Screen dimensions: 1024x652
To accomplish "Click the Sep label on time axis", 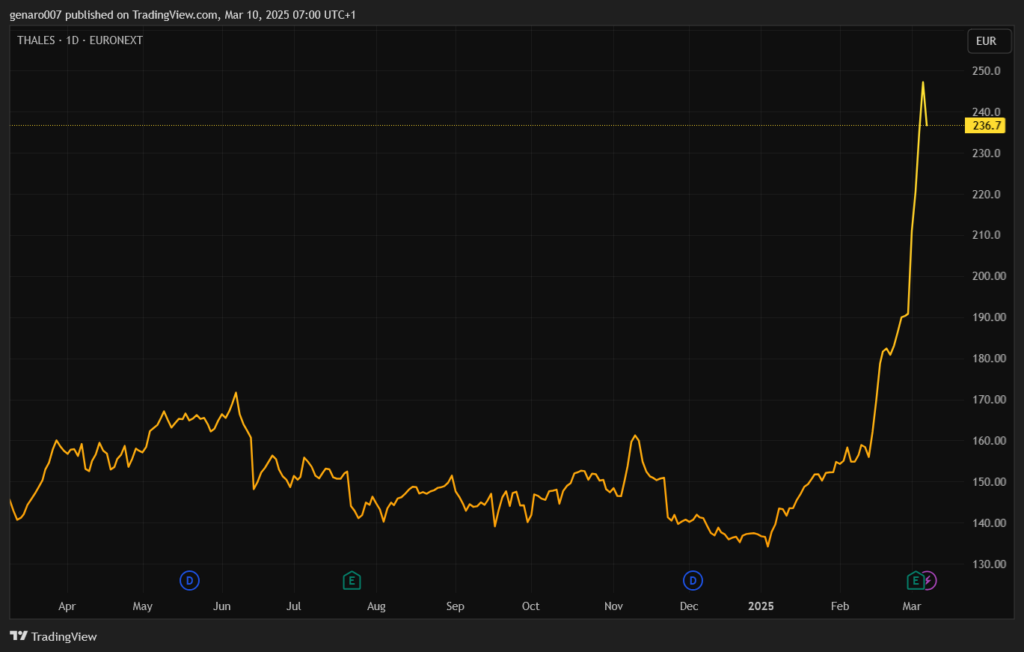I will click(455, 606).
